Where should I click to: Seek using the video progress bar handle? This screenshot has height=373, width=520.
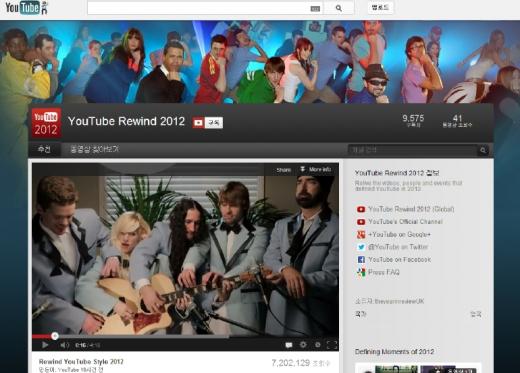(x=55, y=336)
